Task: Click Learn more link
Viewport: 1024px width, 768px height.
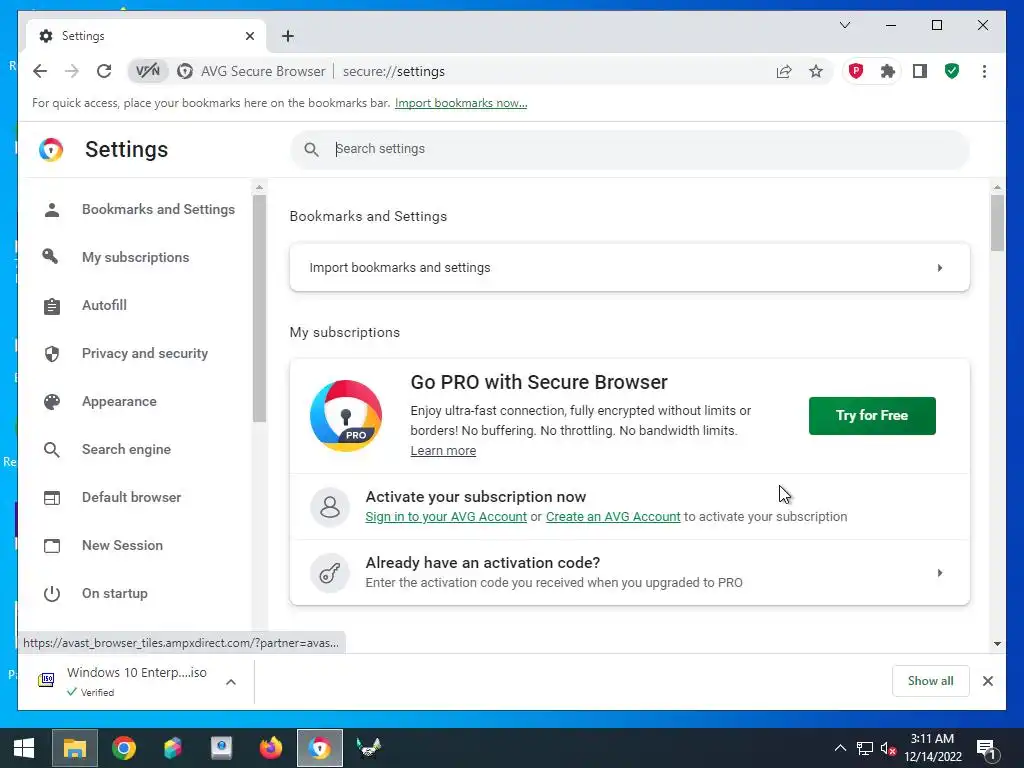Action: 443,451
